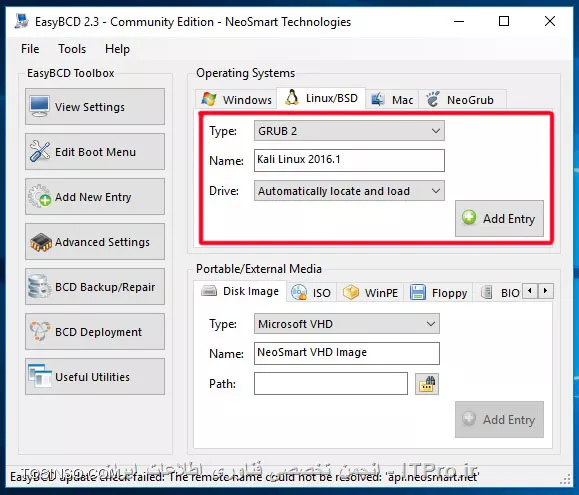
Task: Click Add Entry for the Linux entry
Action: click(x=499, y=219)
